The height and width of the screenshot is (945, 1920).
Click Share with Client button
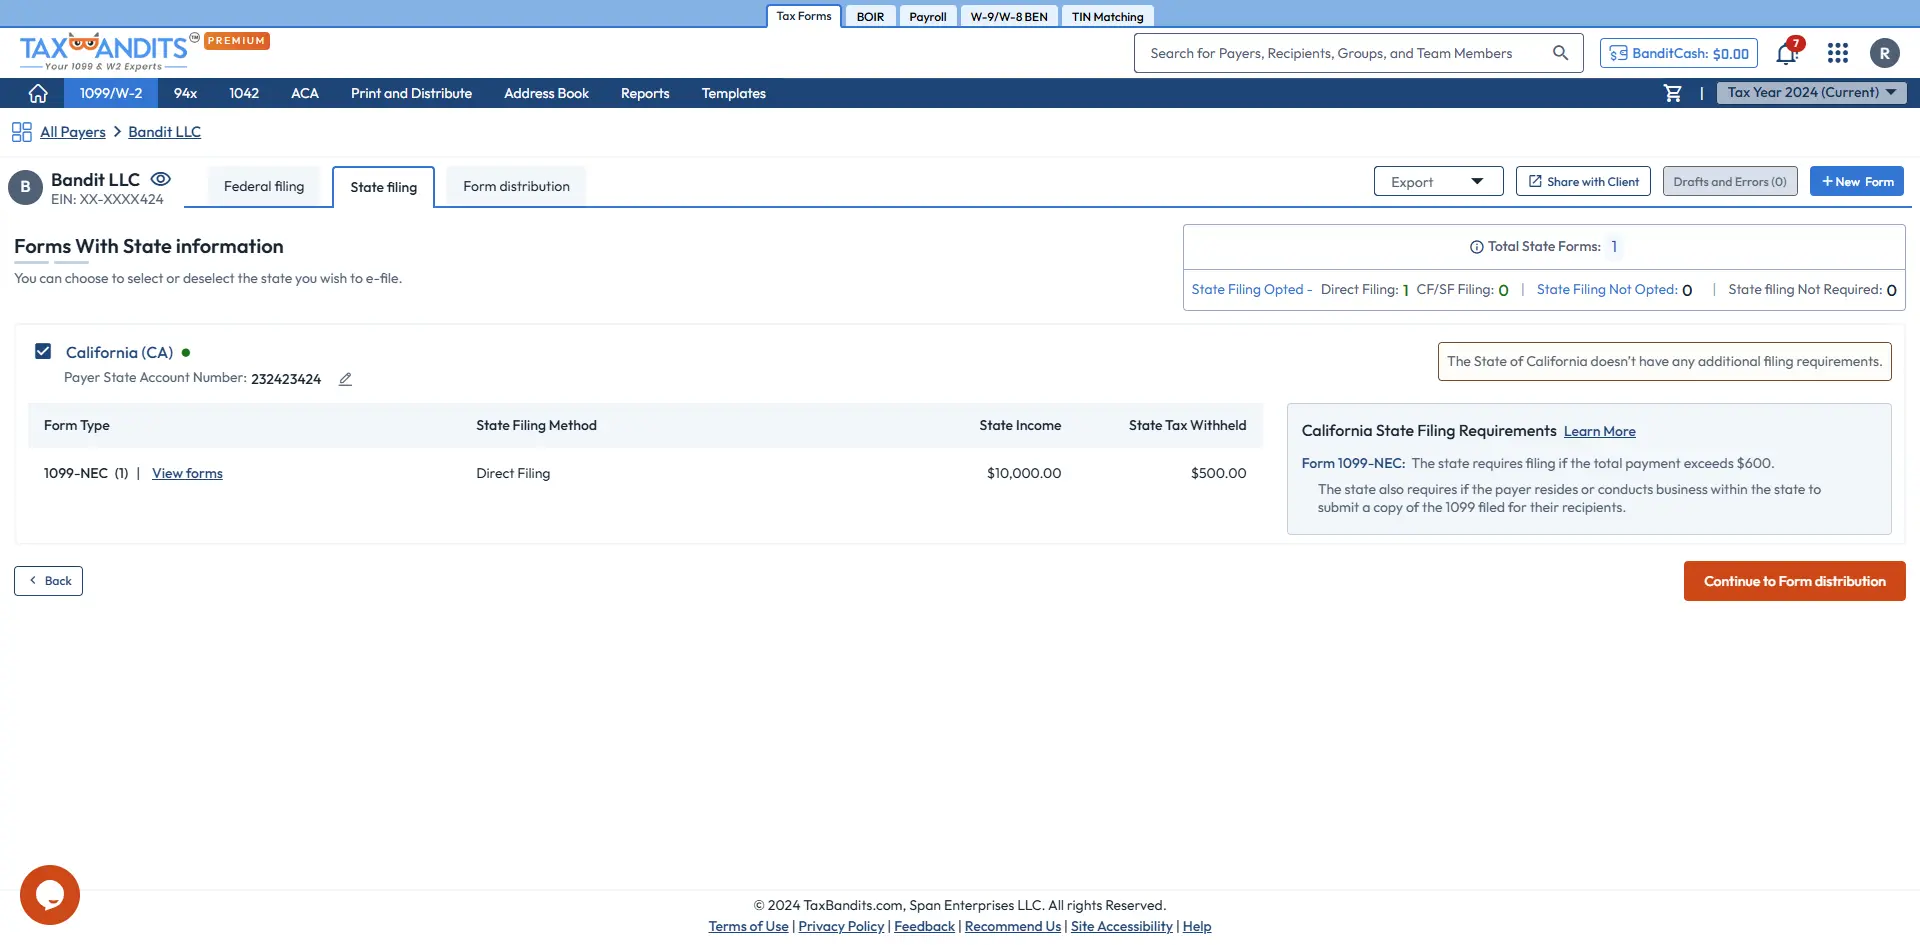coord(1583,182)
